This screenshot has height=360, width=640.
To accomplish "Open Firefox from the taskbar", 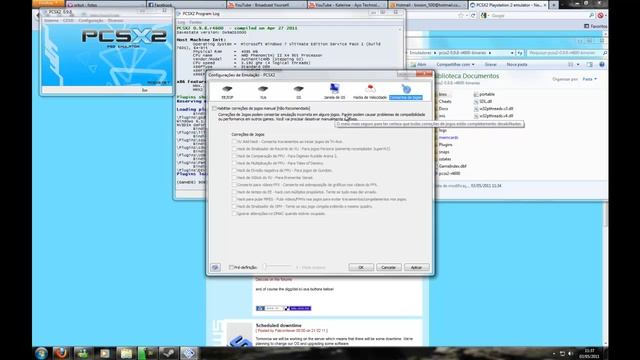I will coord(61,353).
